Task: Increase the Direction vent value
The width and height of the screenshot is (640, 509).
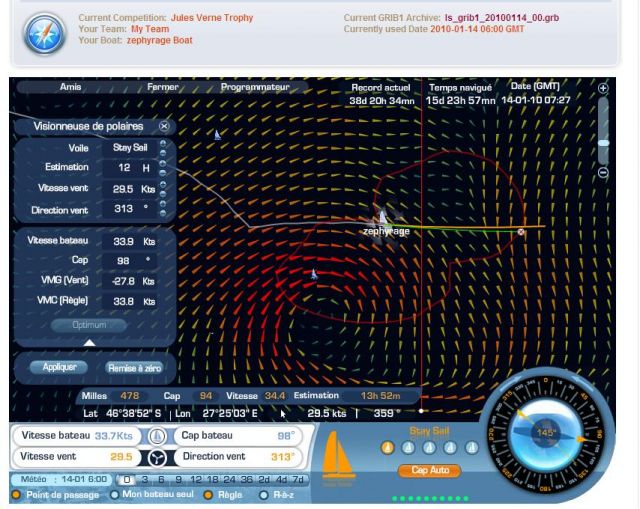Action: [x=163, y=203]
